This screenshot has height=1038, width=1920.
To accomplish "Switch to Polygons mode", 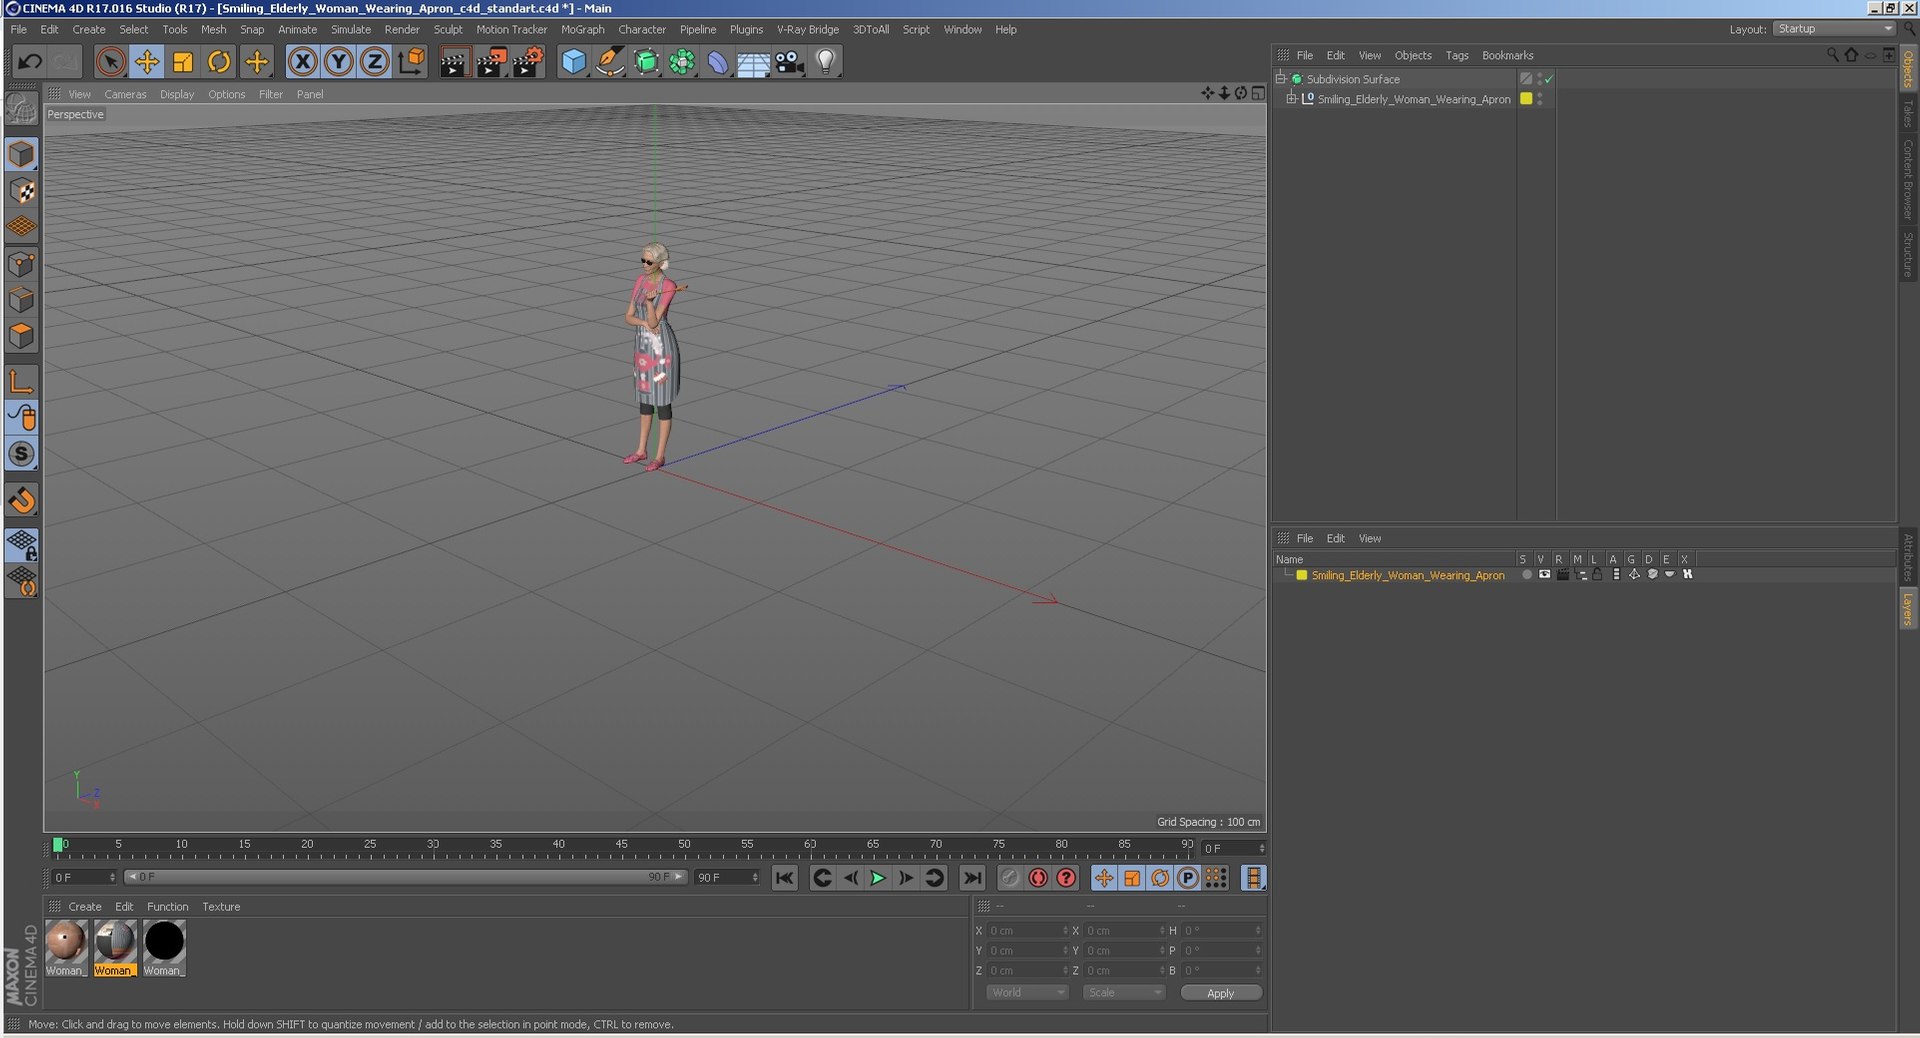I will (22, 336).
